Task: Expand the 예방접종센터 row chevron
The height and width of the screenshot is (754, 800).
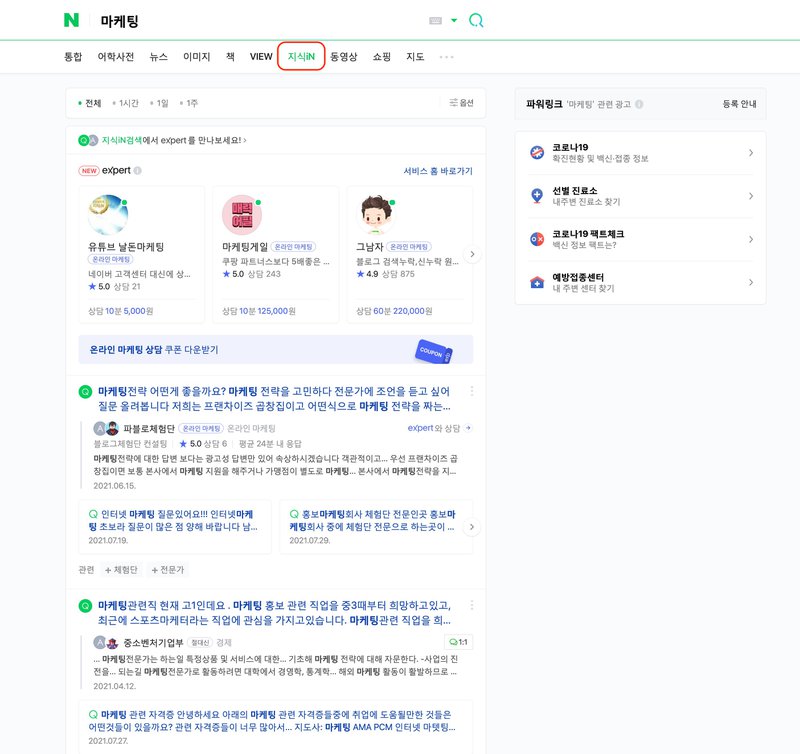Action: click(751, 282)
